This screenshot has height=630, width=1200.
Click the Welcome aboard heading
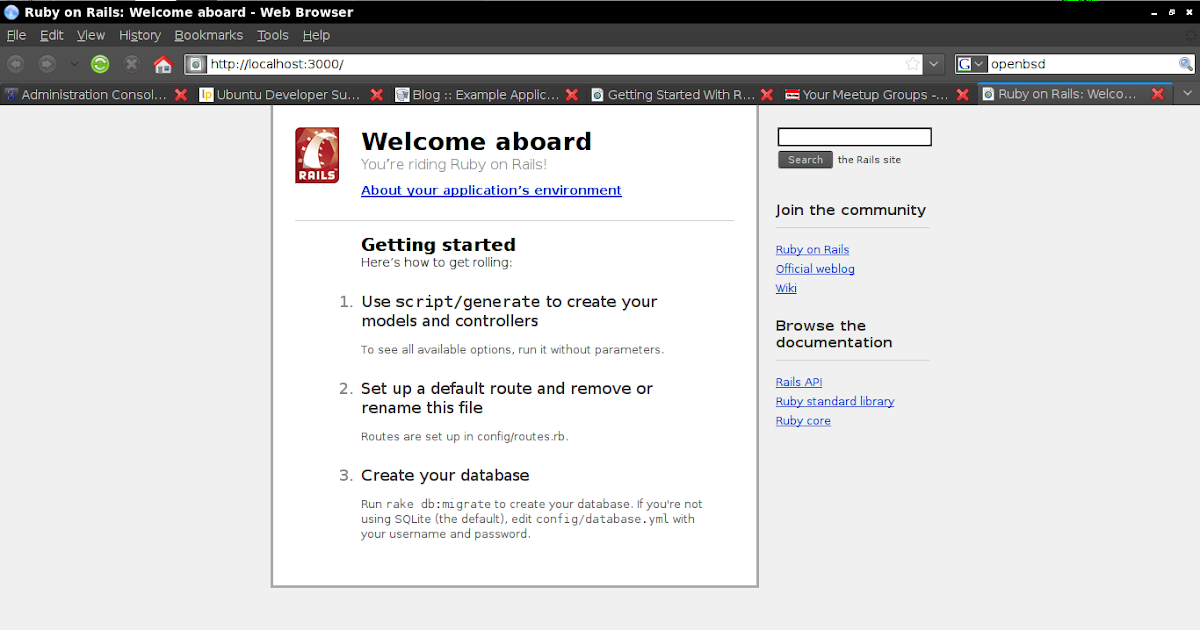point(476,141)
